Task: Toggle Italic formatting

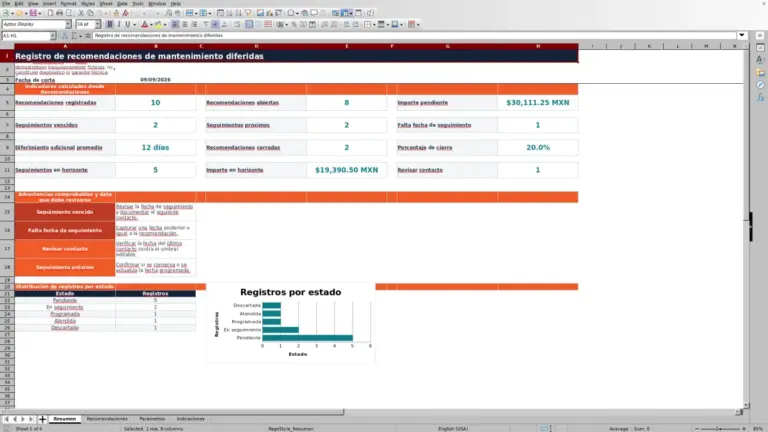Action: click(x=119, y=24)
